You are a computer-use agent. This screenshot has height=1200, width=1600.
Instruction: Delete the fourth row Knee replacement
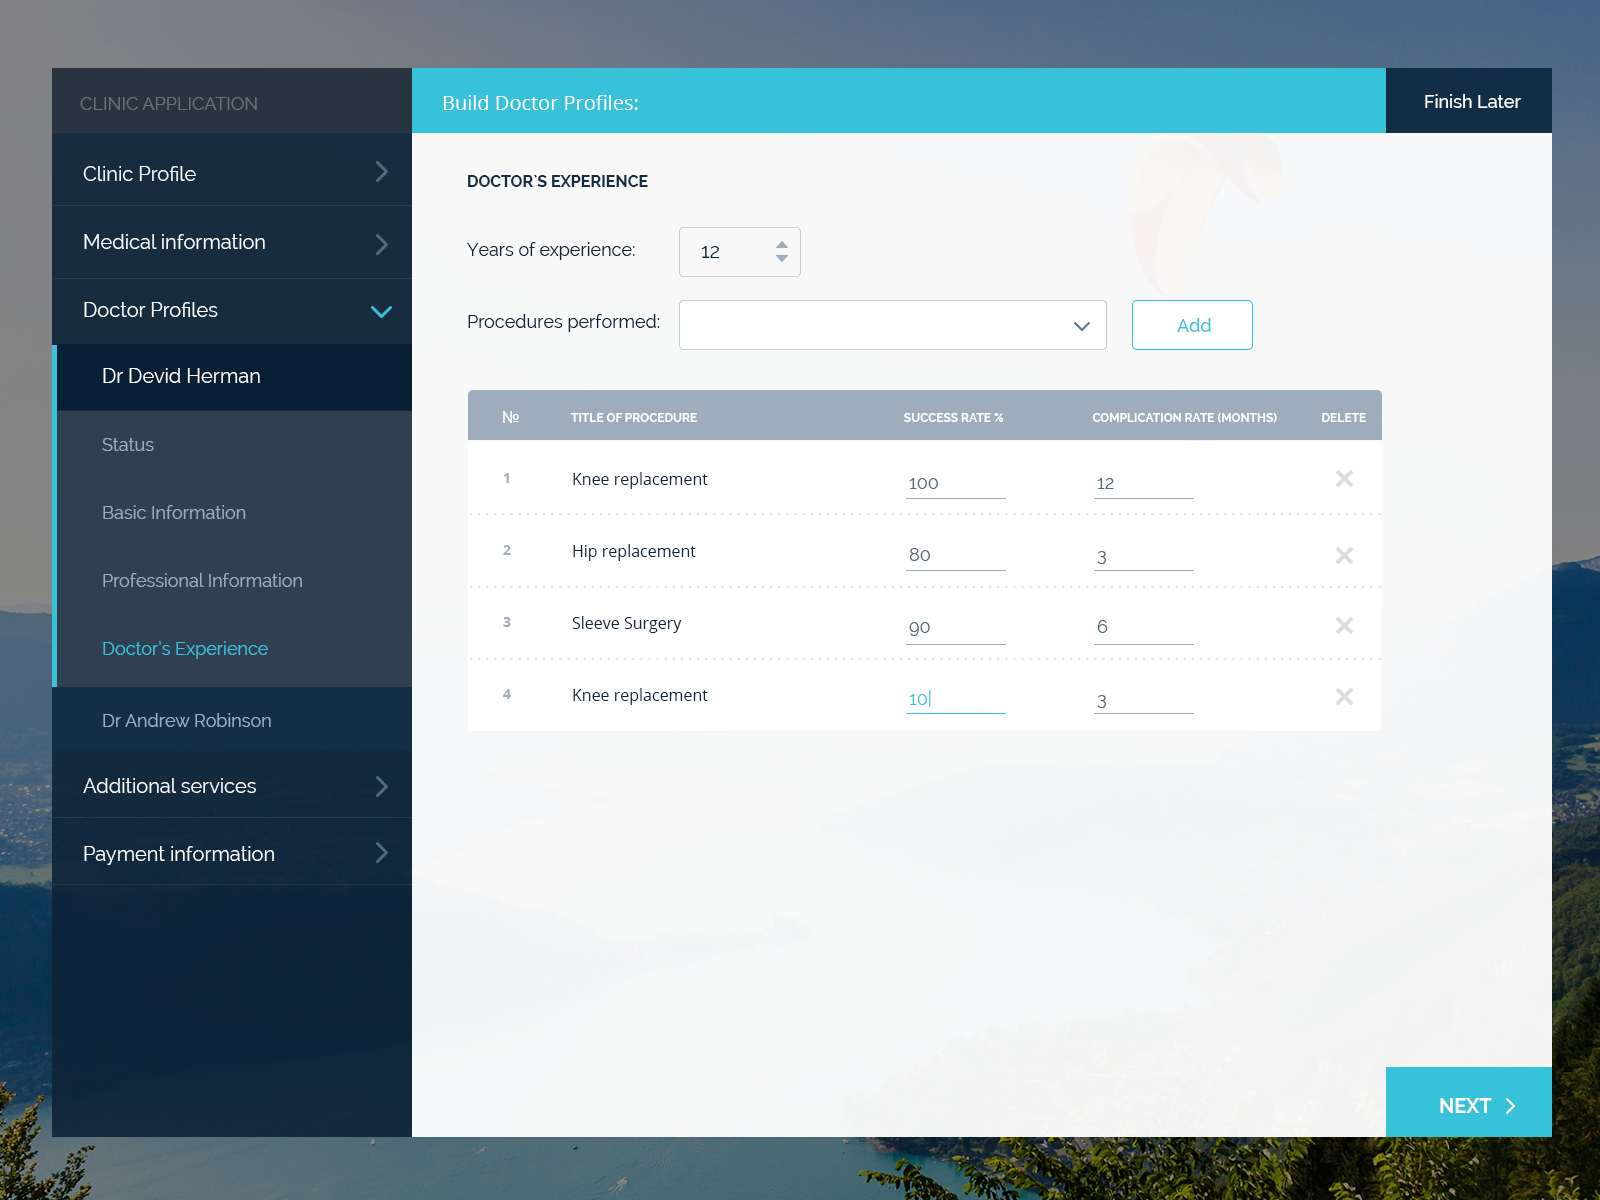1344,696
